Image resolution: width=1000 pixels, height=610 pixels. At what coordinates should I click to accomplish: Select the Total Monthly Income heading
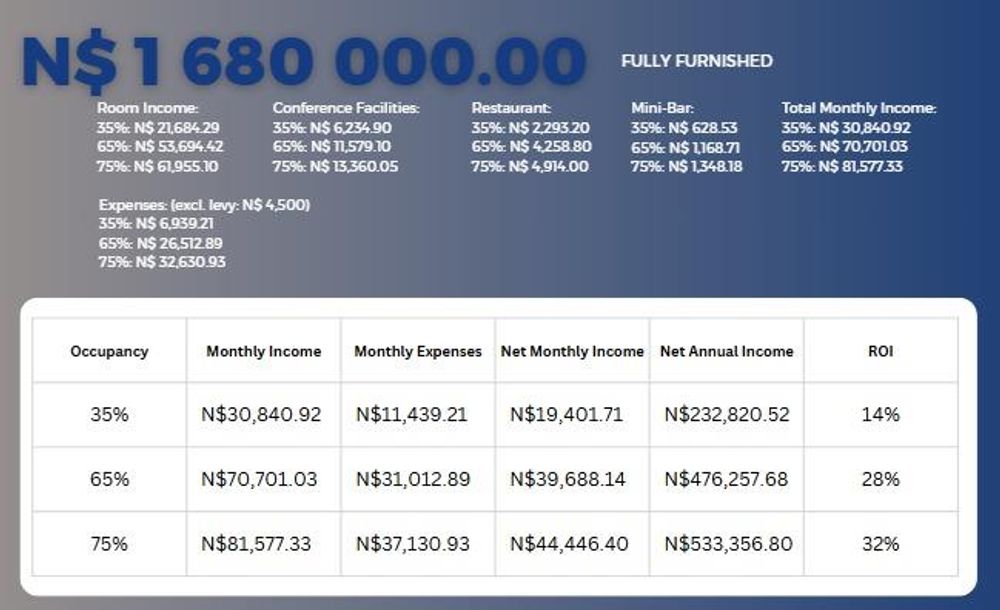tap(858, 108)
